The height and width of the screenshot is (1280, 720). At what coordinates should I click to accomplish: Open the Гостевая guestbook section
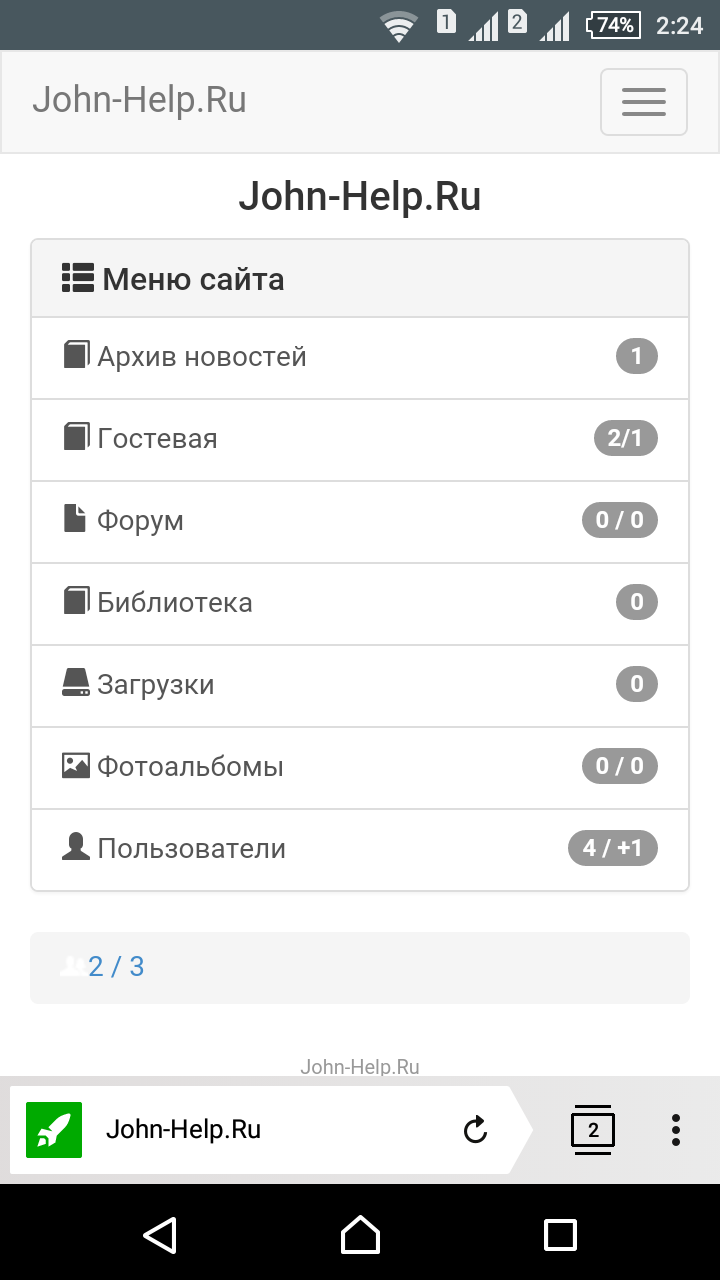(157, 439)
